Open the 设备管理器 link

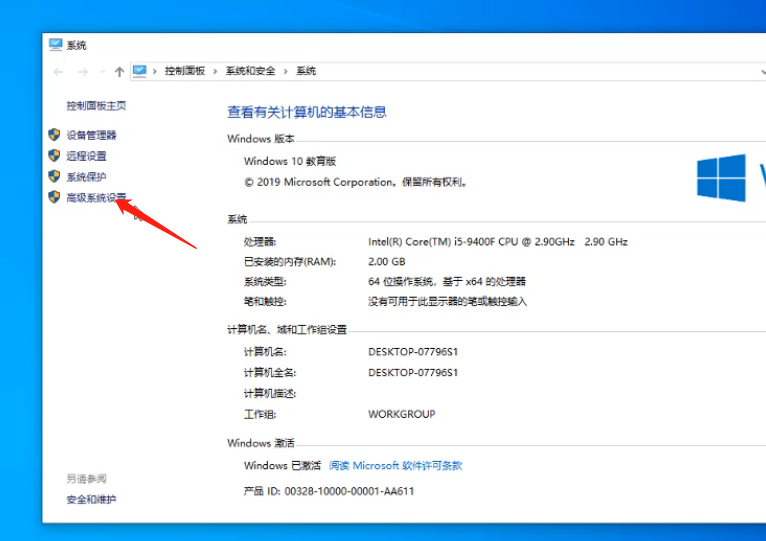coord(91,135)
